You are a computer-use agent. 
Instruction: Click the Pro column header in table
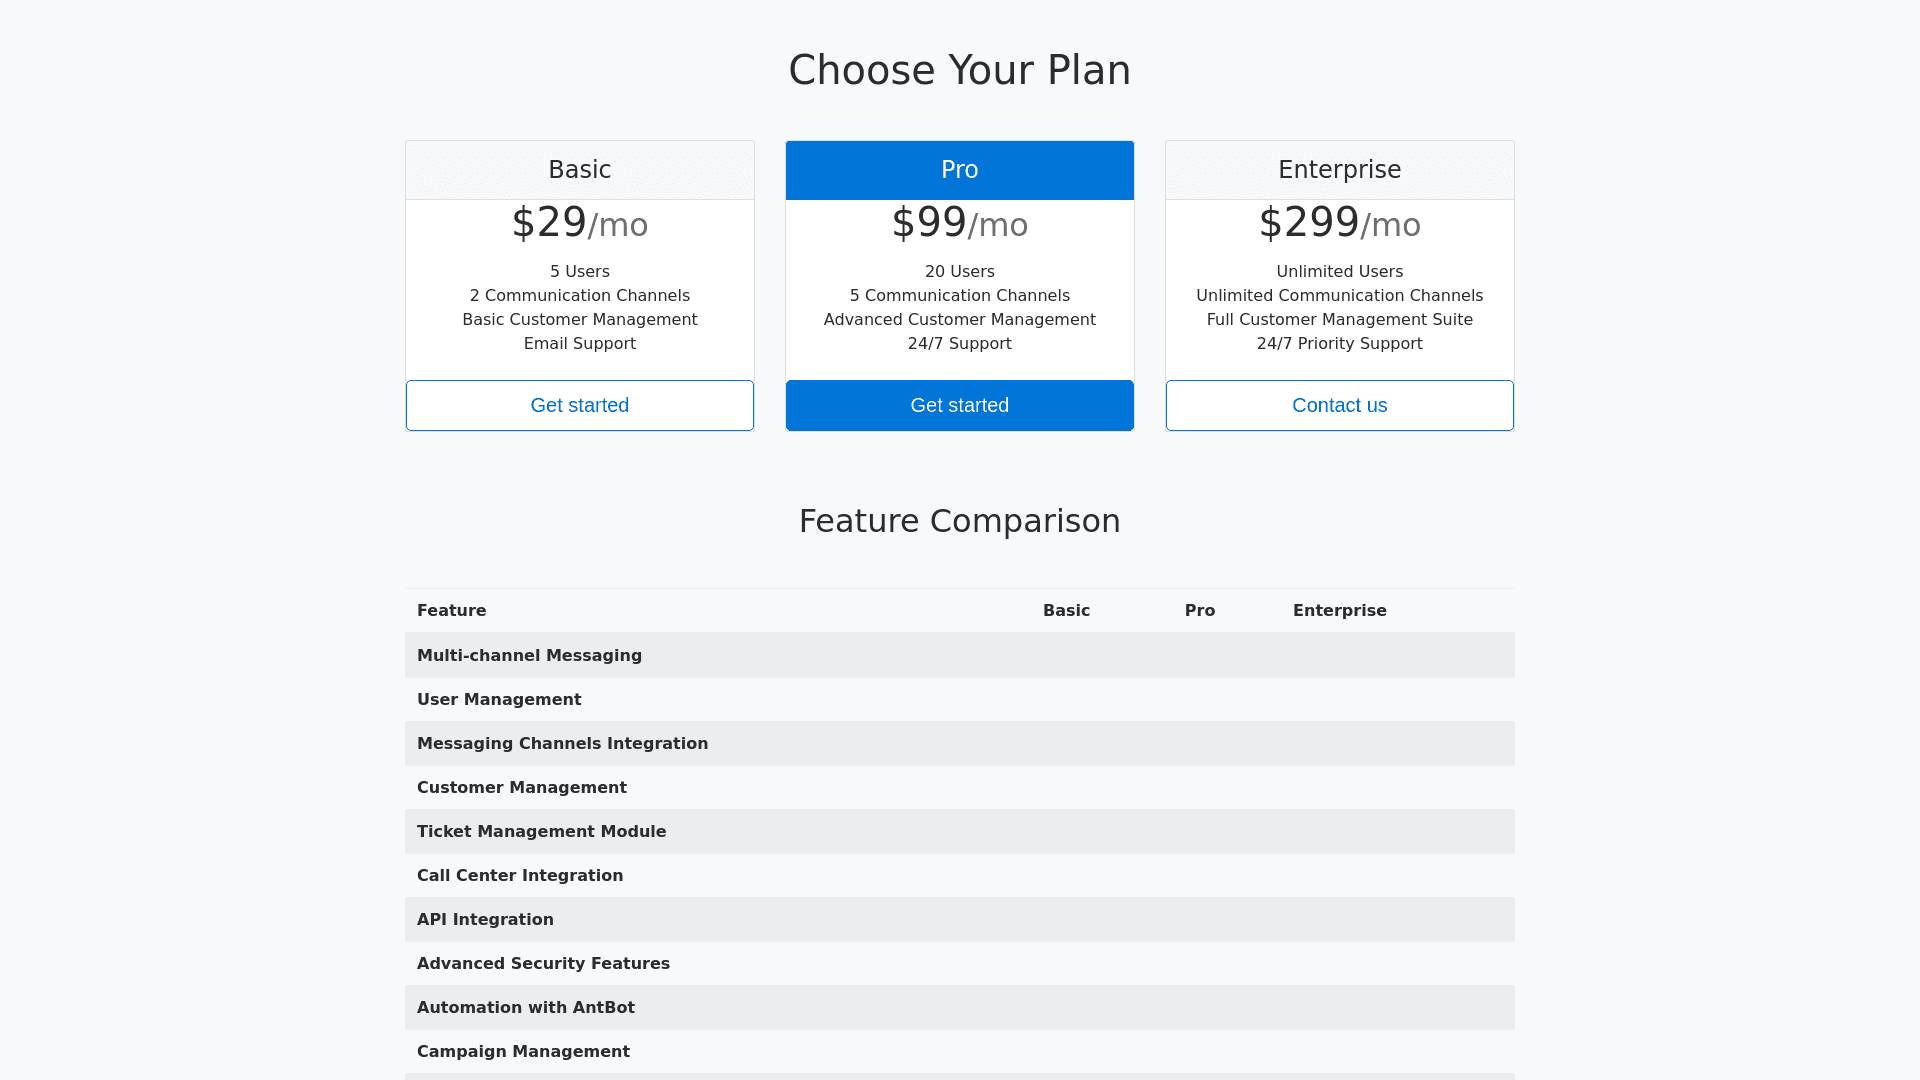click(1200, 611)
